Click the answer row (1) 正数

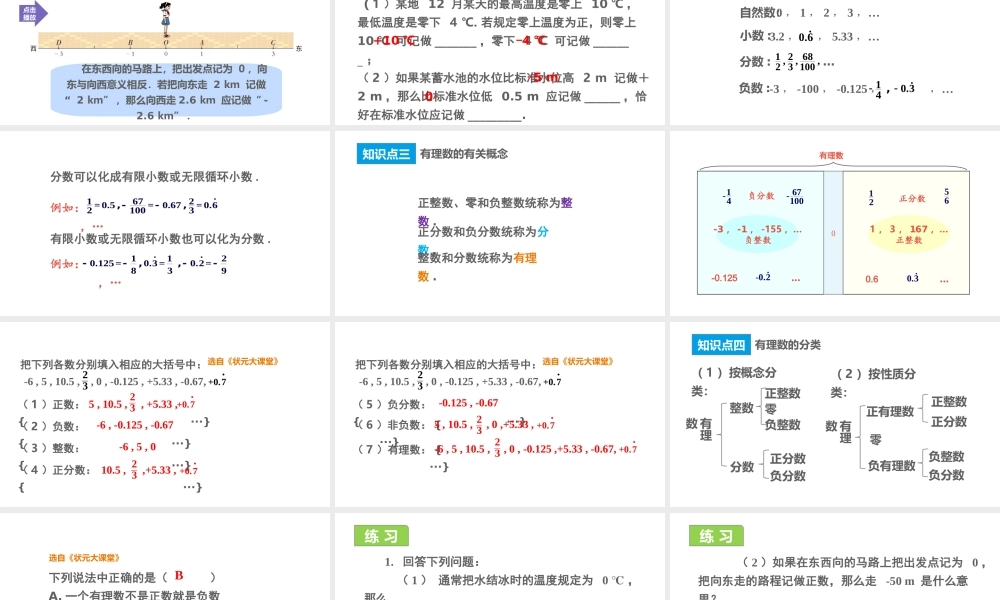coord(108,403)
